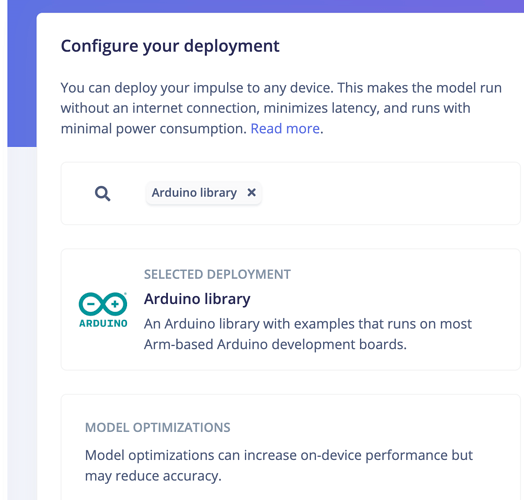Viewport: 524px width, 500px height.
Task: Select the SELECTED DEPLOYMENT label
Action: click(x=217, y=274)
